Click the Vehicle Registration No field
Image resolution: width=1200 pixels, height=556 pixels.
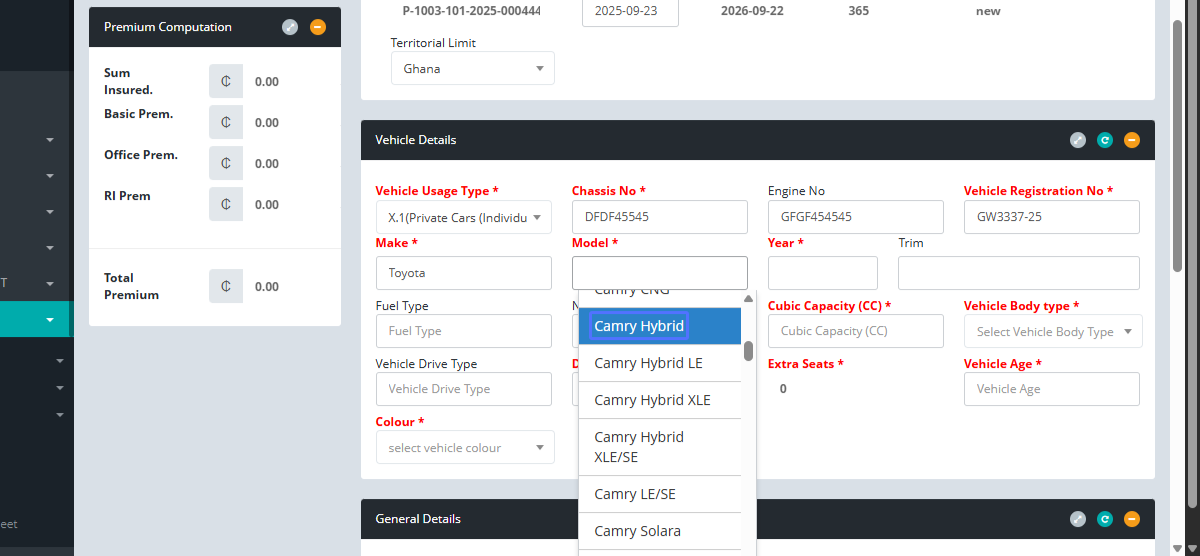pyautogui.click(x=1051, y=217)
